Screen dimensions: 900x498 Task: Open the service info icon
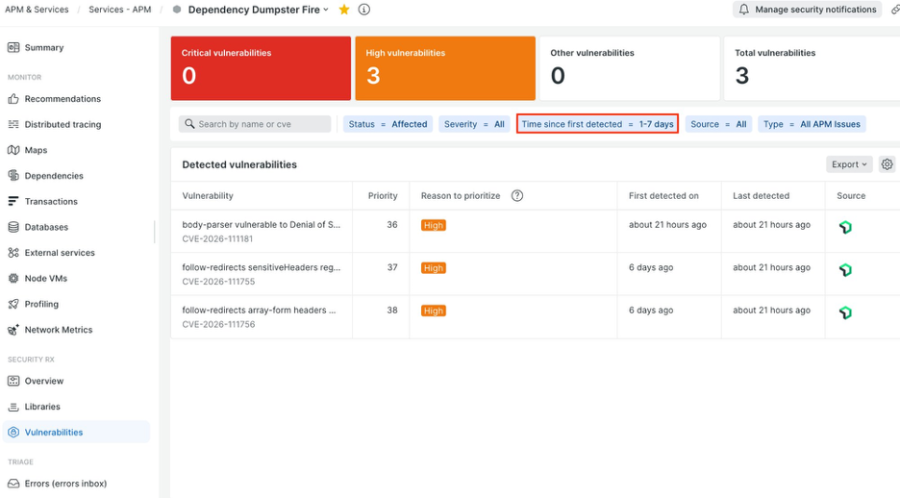tap(364, 9)
